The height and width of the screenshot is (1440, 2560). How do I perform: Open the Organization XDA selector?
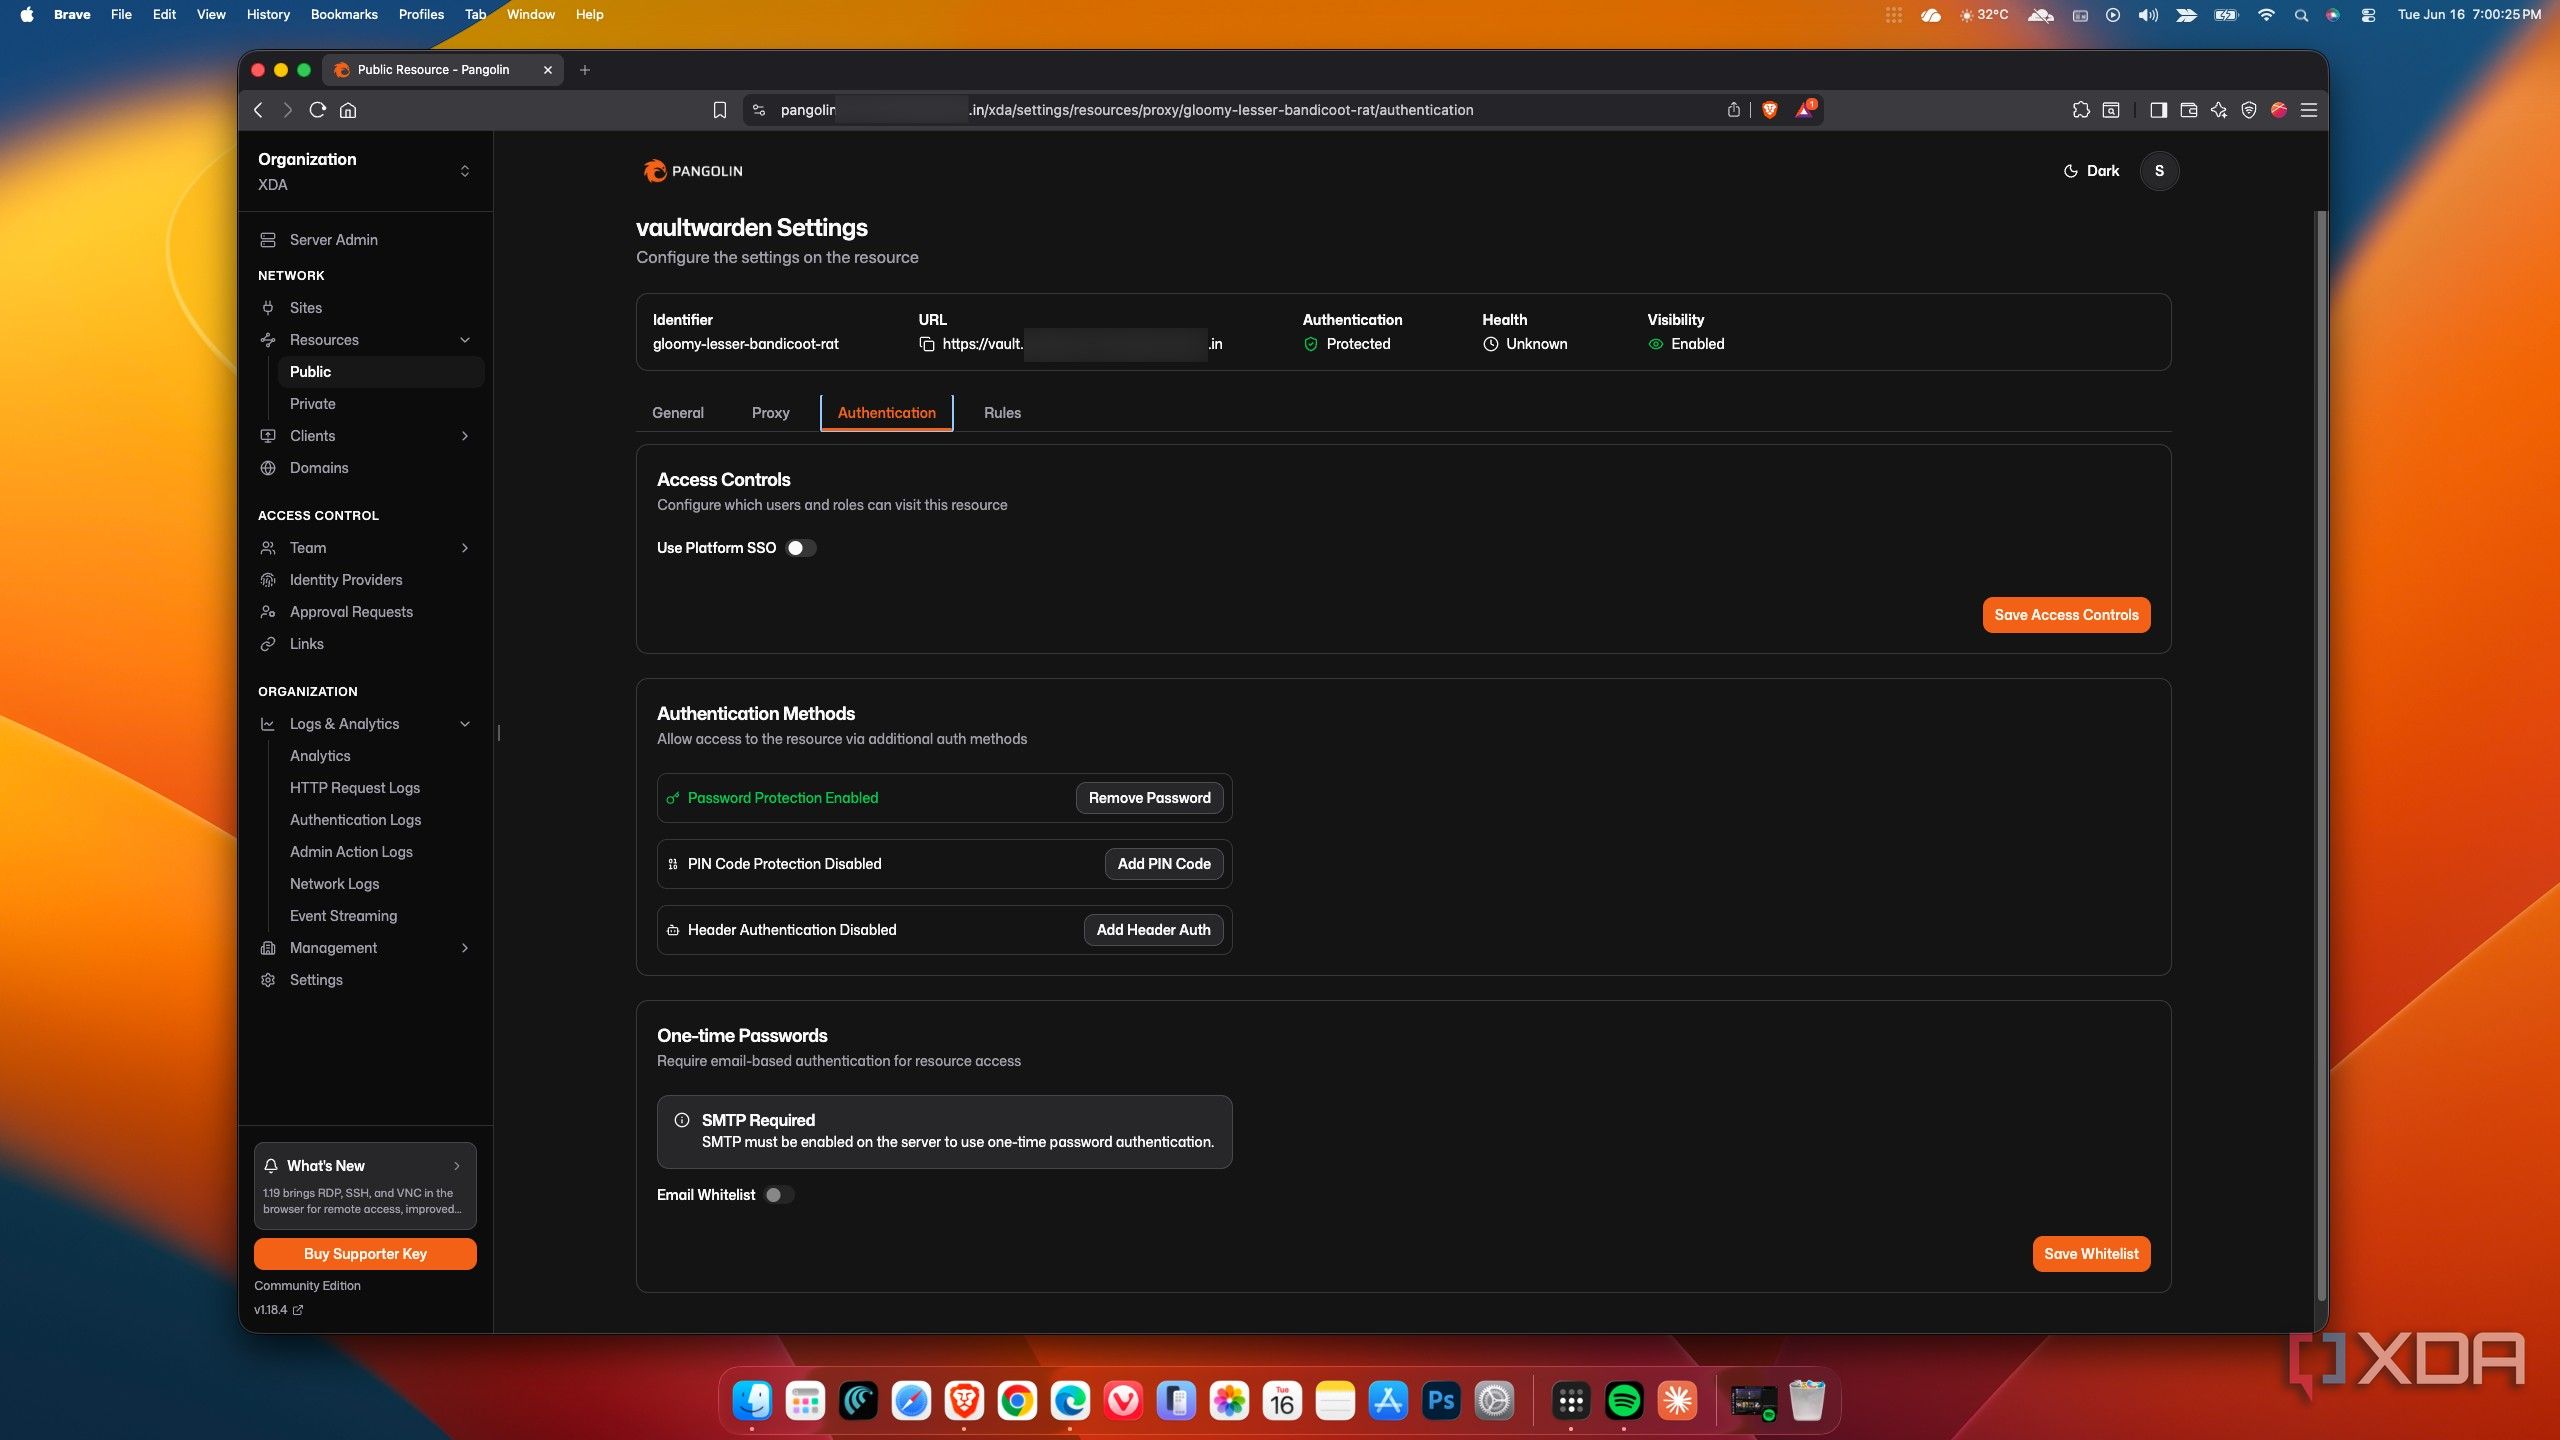tap(365, 171)
